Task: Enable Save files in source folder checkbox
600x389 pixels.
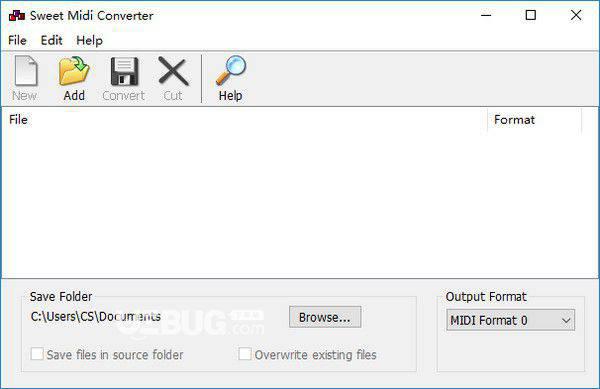Action: 37,354
